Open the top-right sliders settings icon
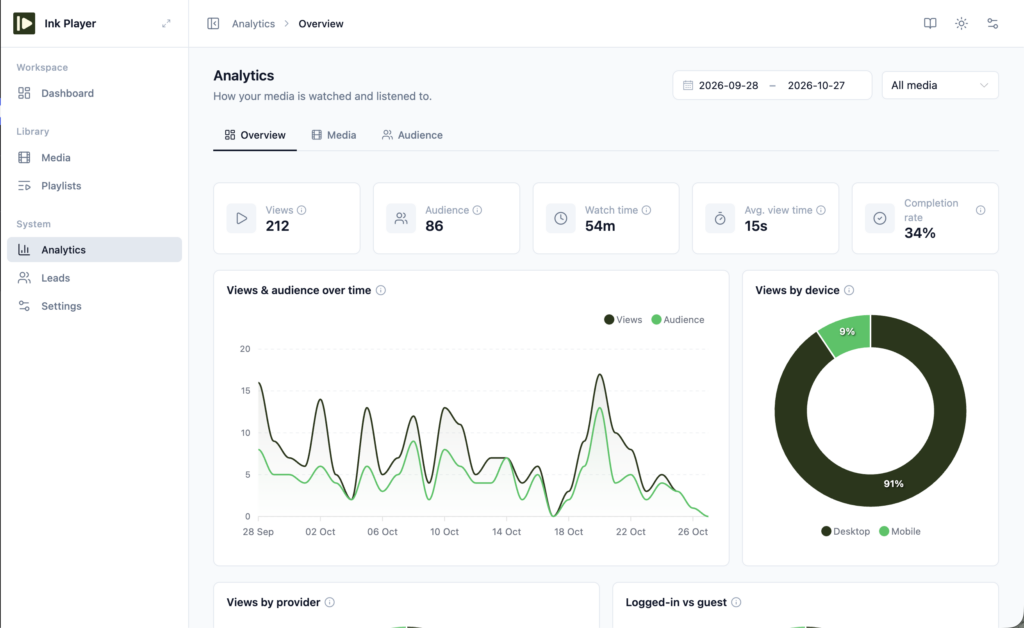The width and height of the screenshot is (1024, 628). 993,24
